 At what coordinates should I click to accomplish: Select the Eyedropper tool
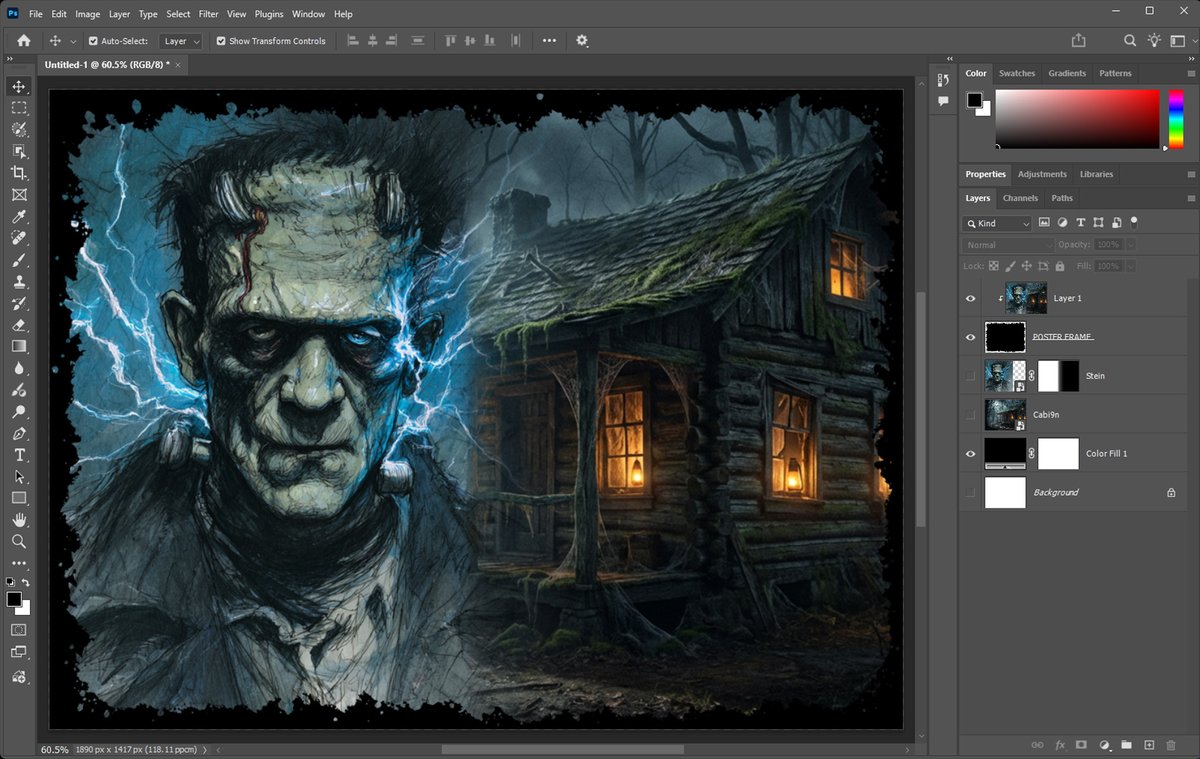[x=18, y=217]
